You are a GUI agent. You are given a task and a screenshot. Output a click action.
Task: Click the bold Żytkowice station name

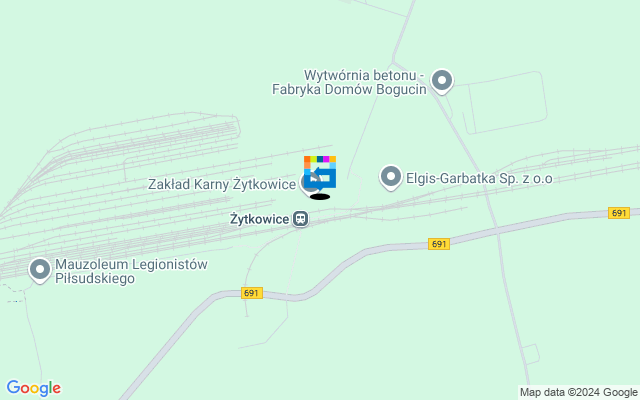[260, 219]
